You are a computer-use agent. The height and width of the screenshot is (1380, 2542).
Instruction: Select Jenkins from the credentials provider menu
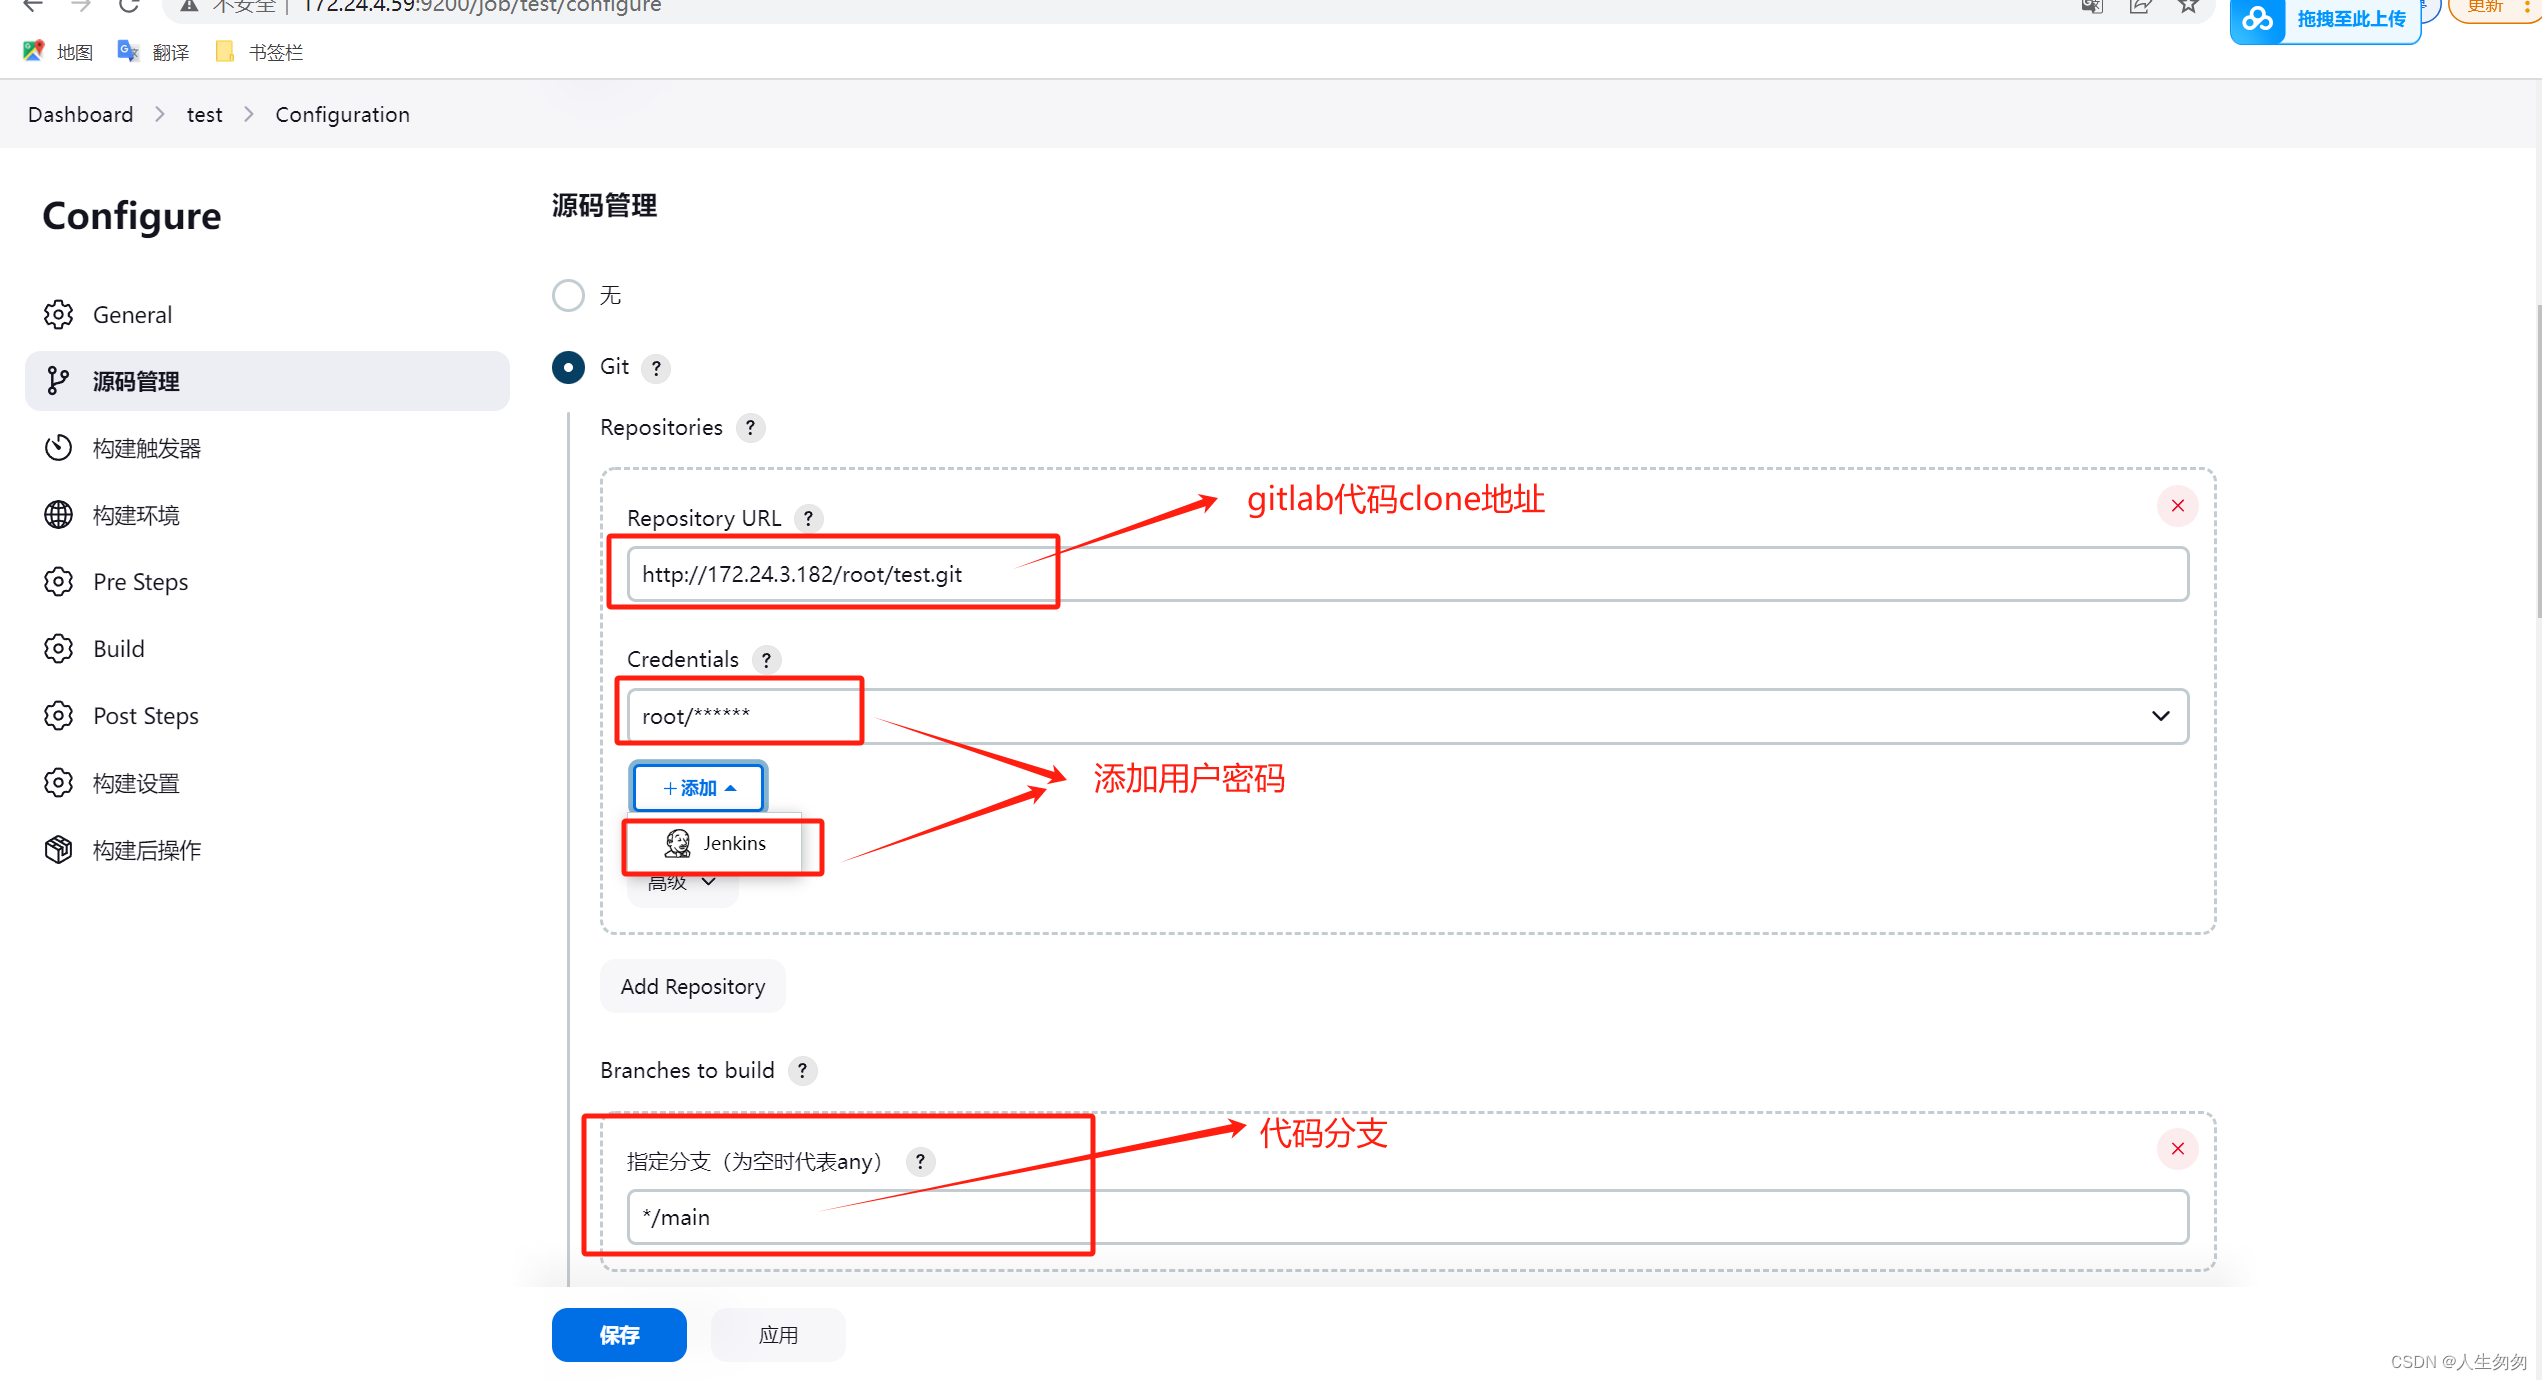click(733, 843)
